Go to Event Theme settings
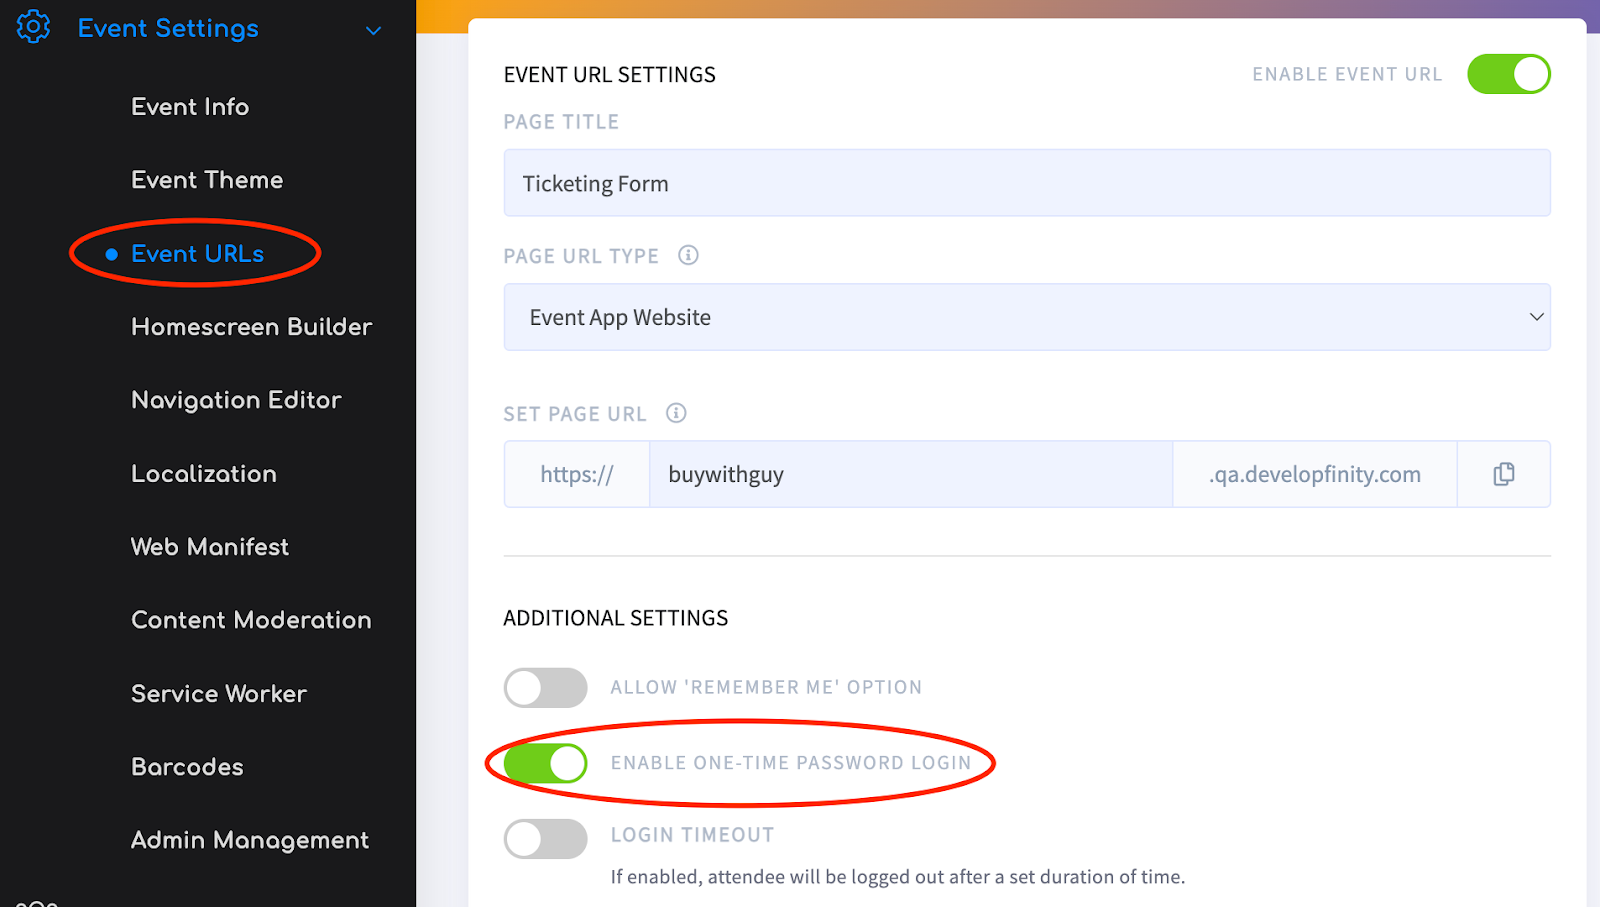 click(207, 180)
